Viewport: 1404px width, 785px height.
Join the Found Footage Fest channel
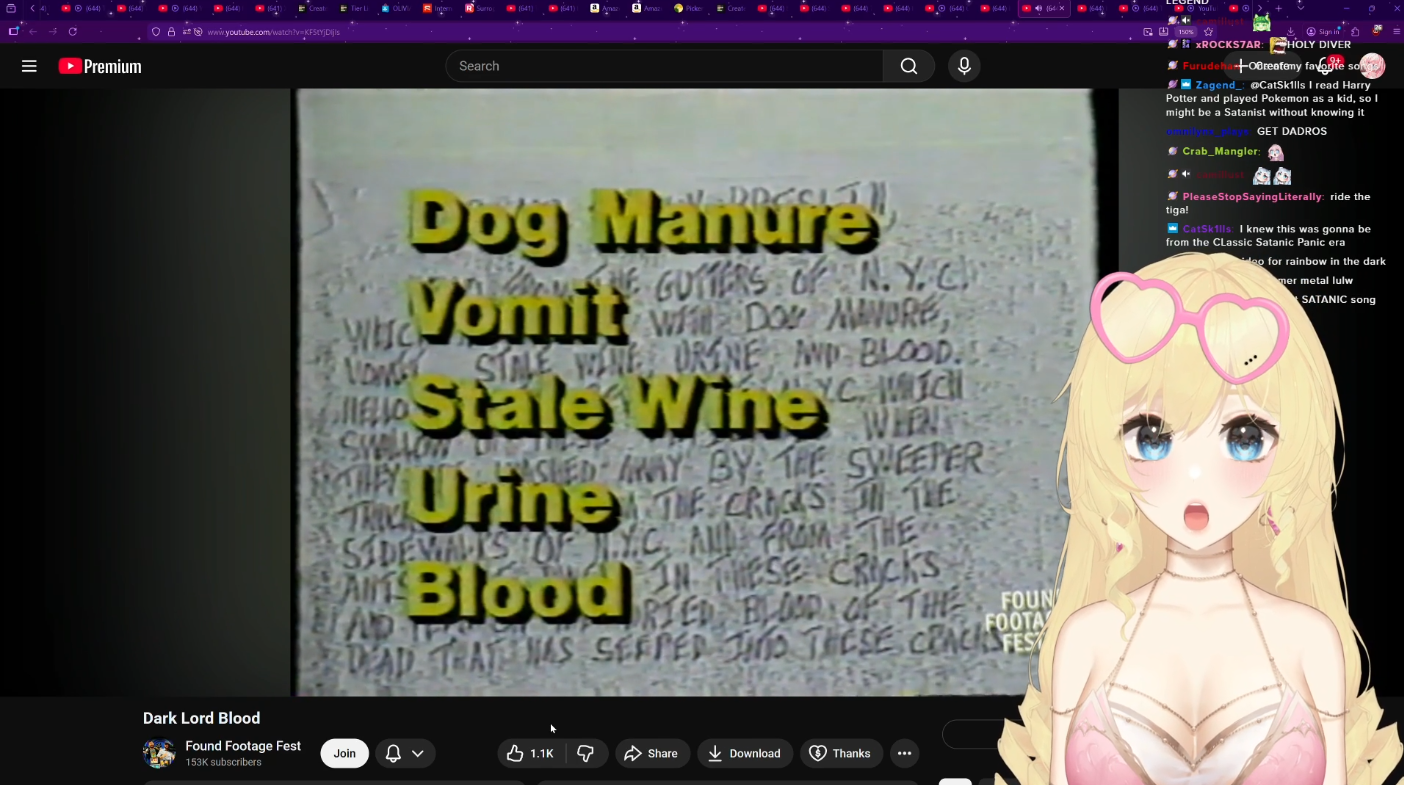click(345, 753)
